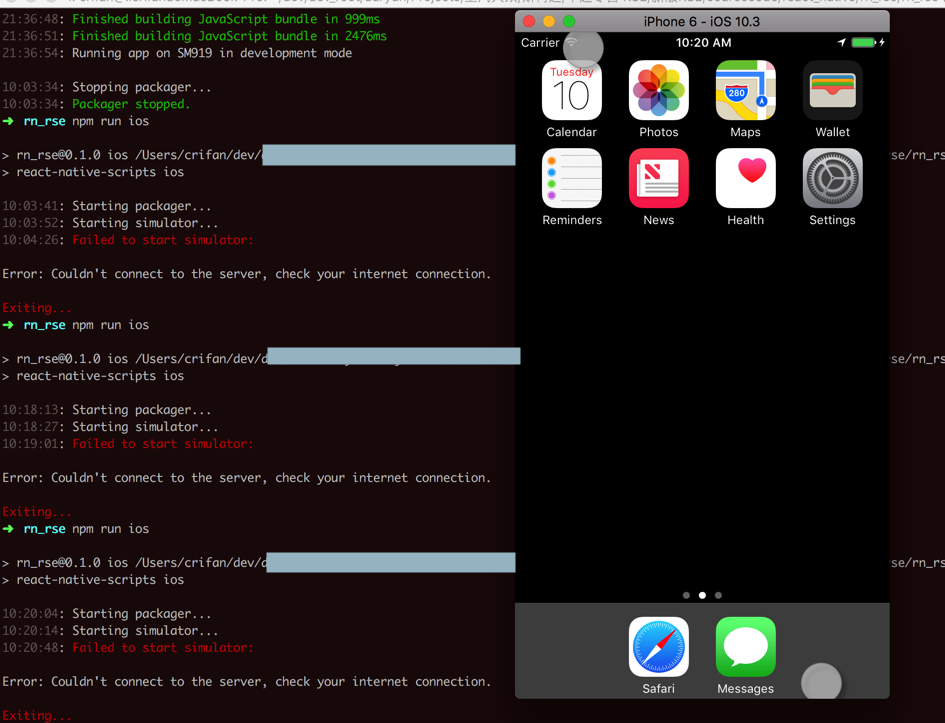Click the 10:20:48 'Failed to start simulator:' line

pos(128,648)
